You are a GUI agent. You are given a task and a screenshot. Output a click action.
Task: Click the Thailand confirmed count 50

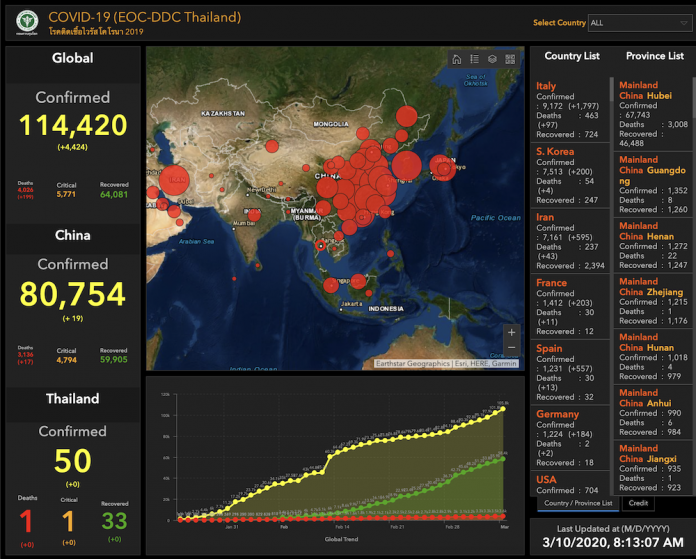[73, 461]
